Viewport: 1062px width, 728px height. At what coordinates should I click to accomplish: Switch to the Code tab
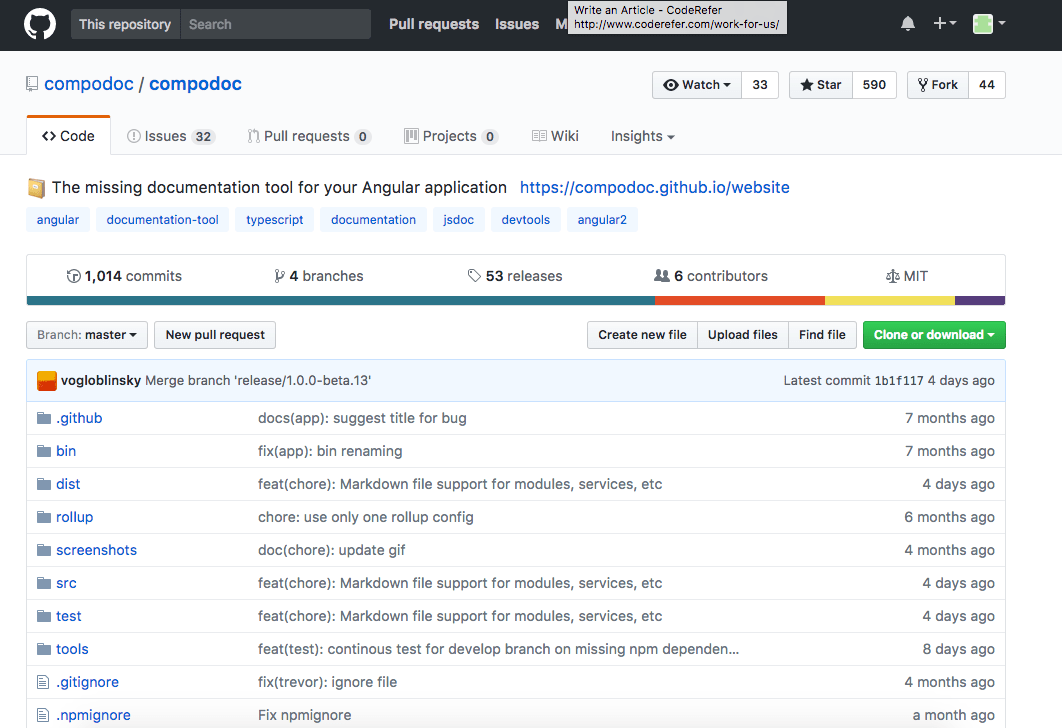[x=68, y=136]
